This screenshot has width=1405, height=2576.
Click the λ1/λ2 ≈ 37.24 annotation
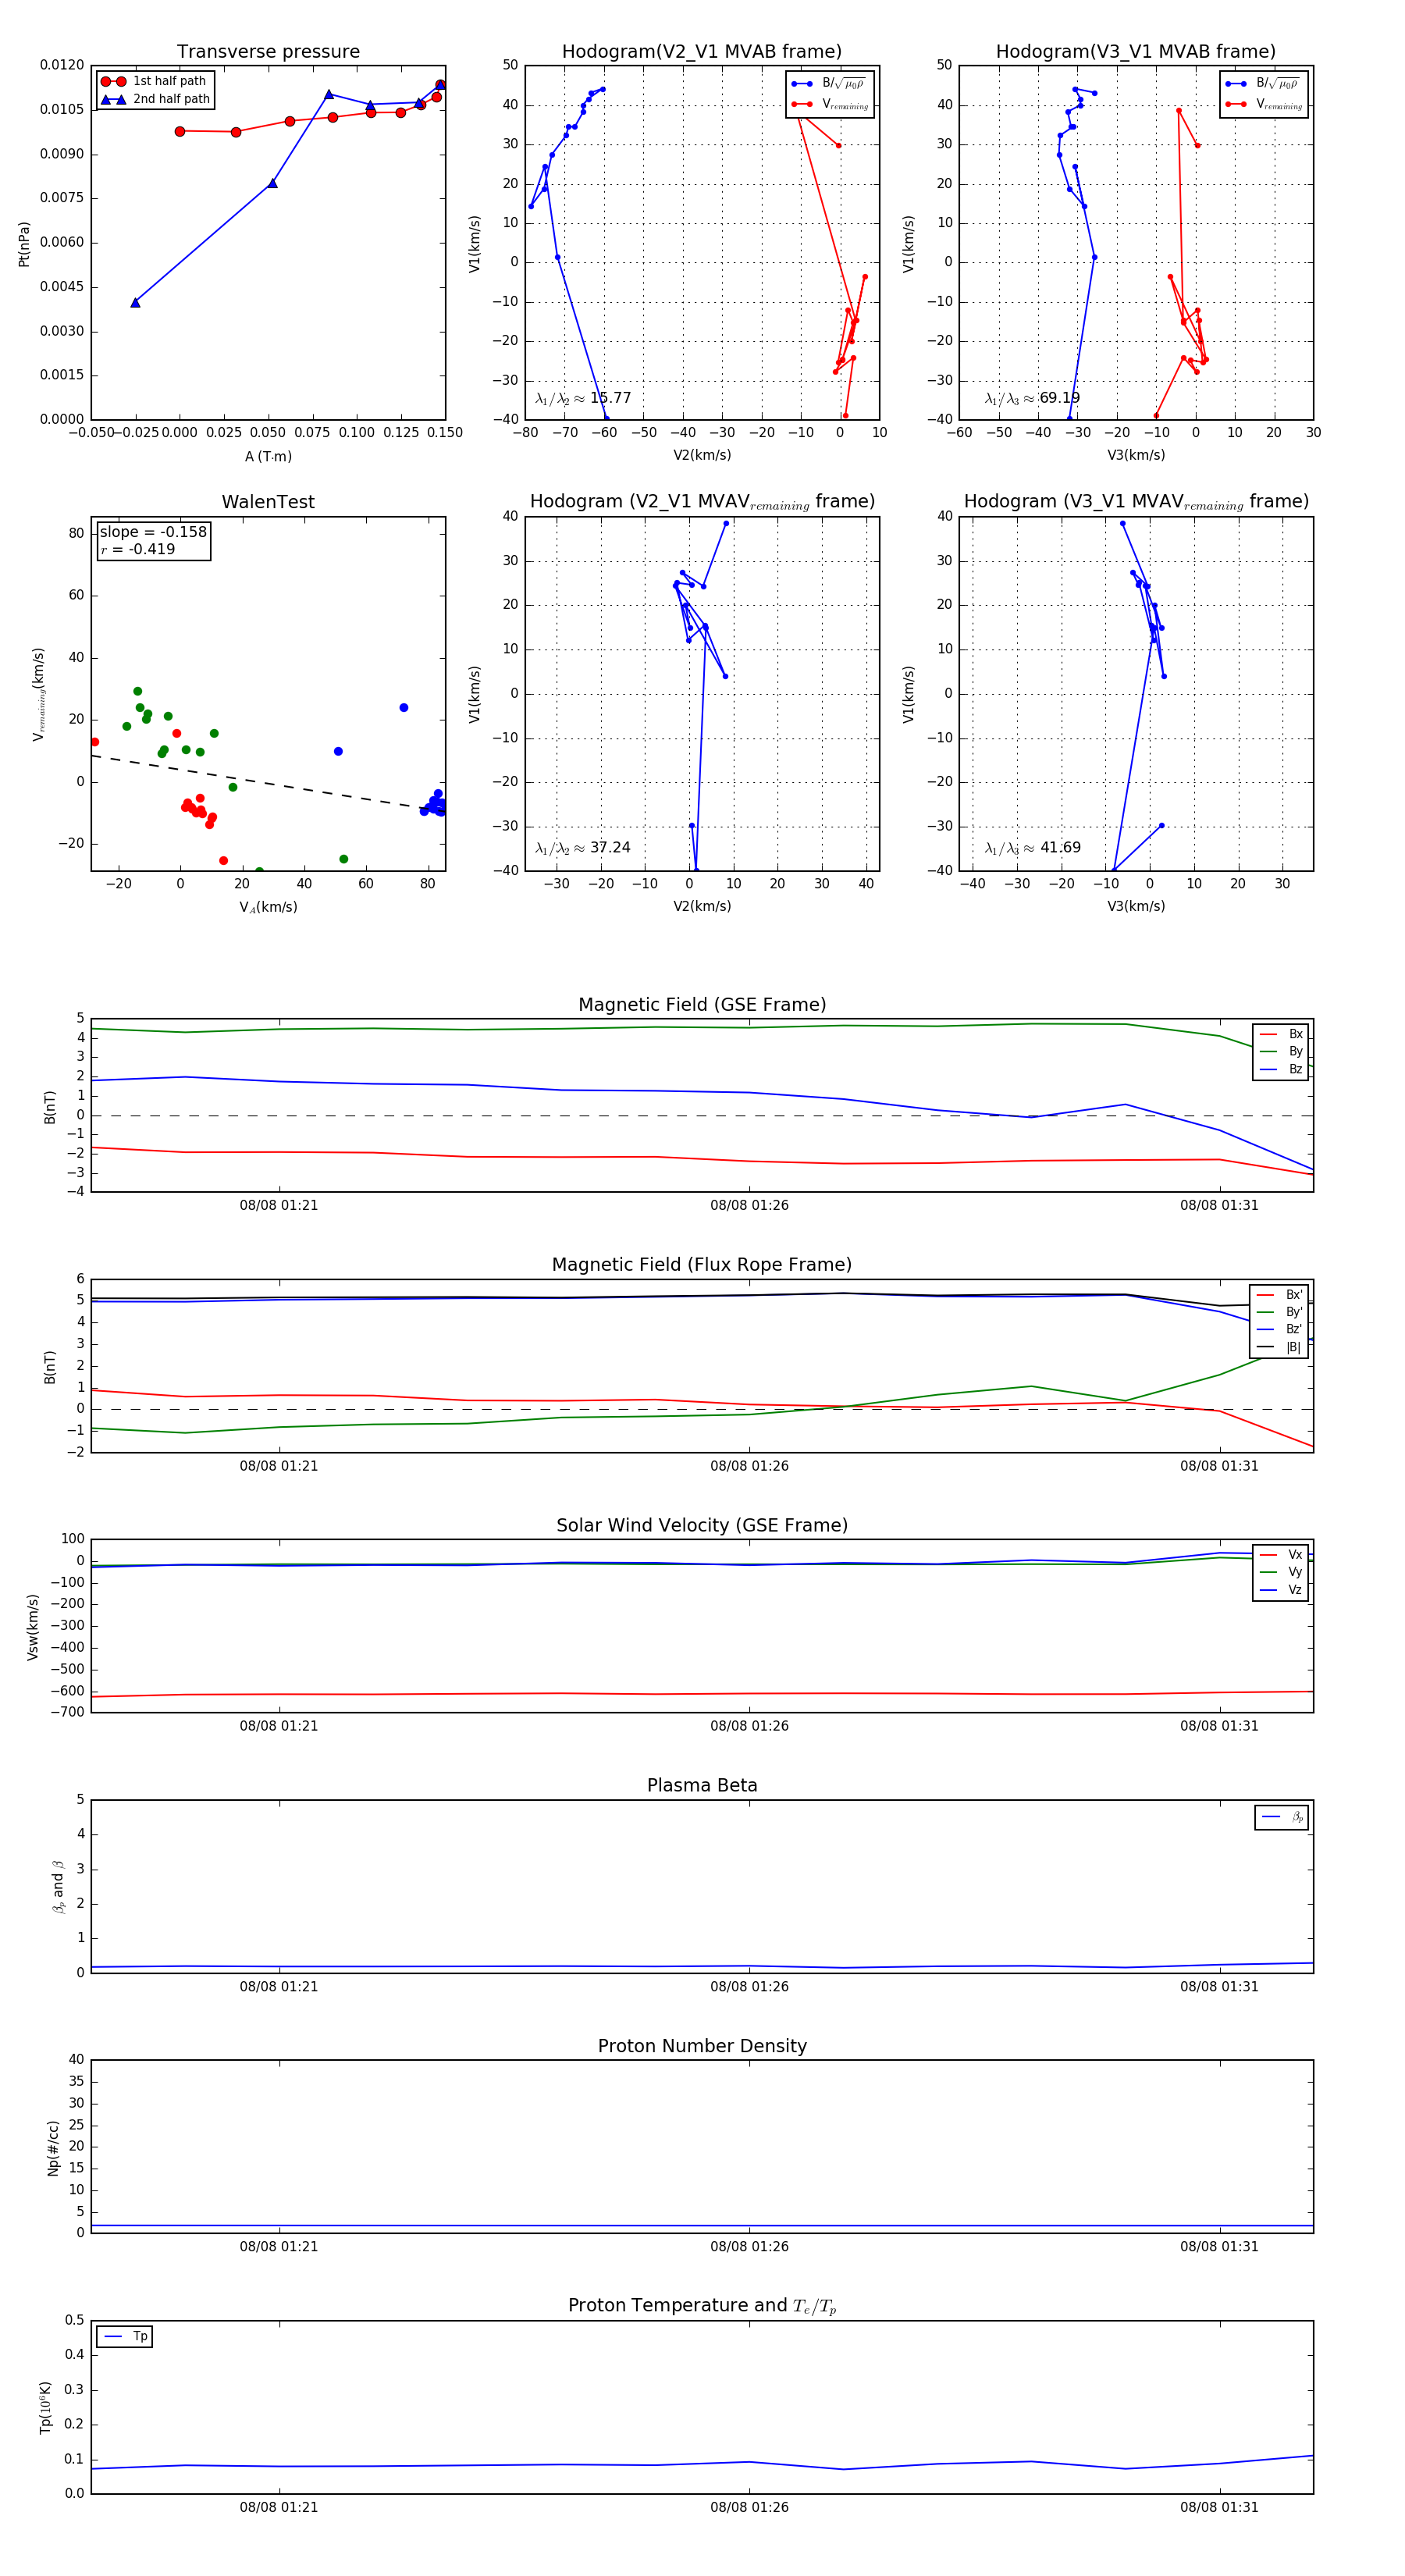coord(583,848)
